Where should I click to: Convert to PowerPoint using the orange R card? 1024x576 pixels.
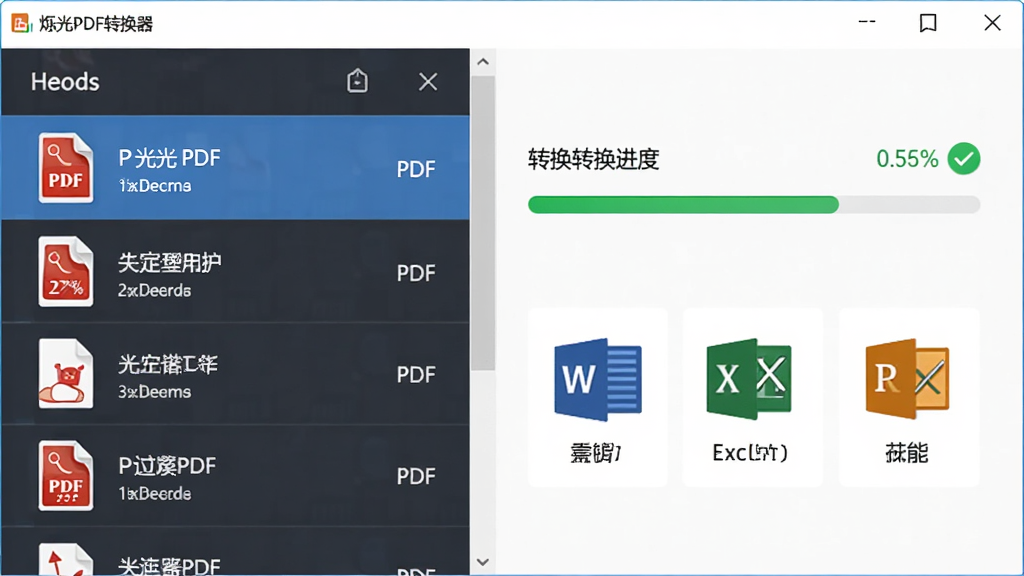(909, 397)
